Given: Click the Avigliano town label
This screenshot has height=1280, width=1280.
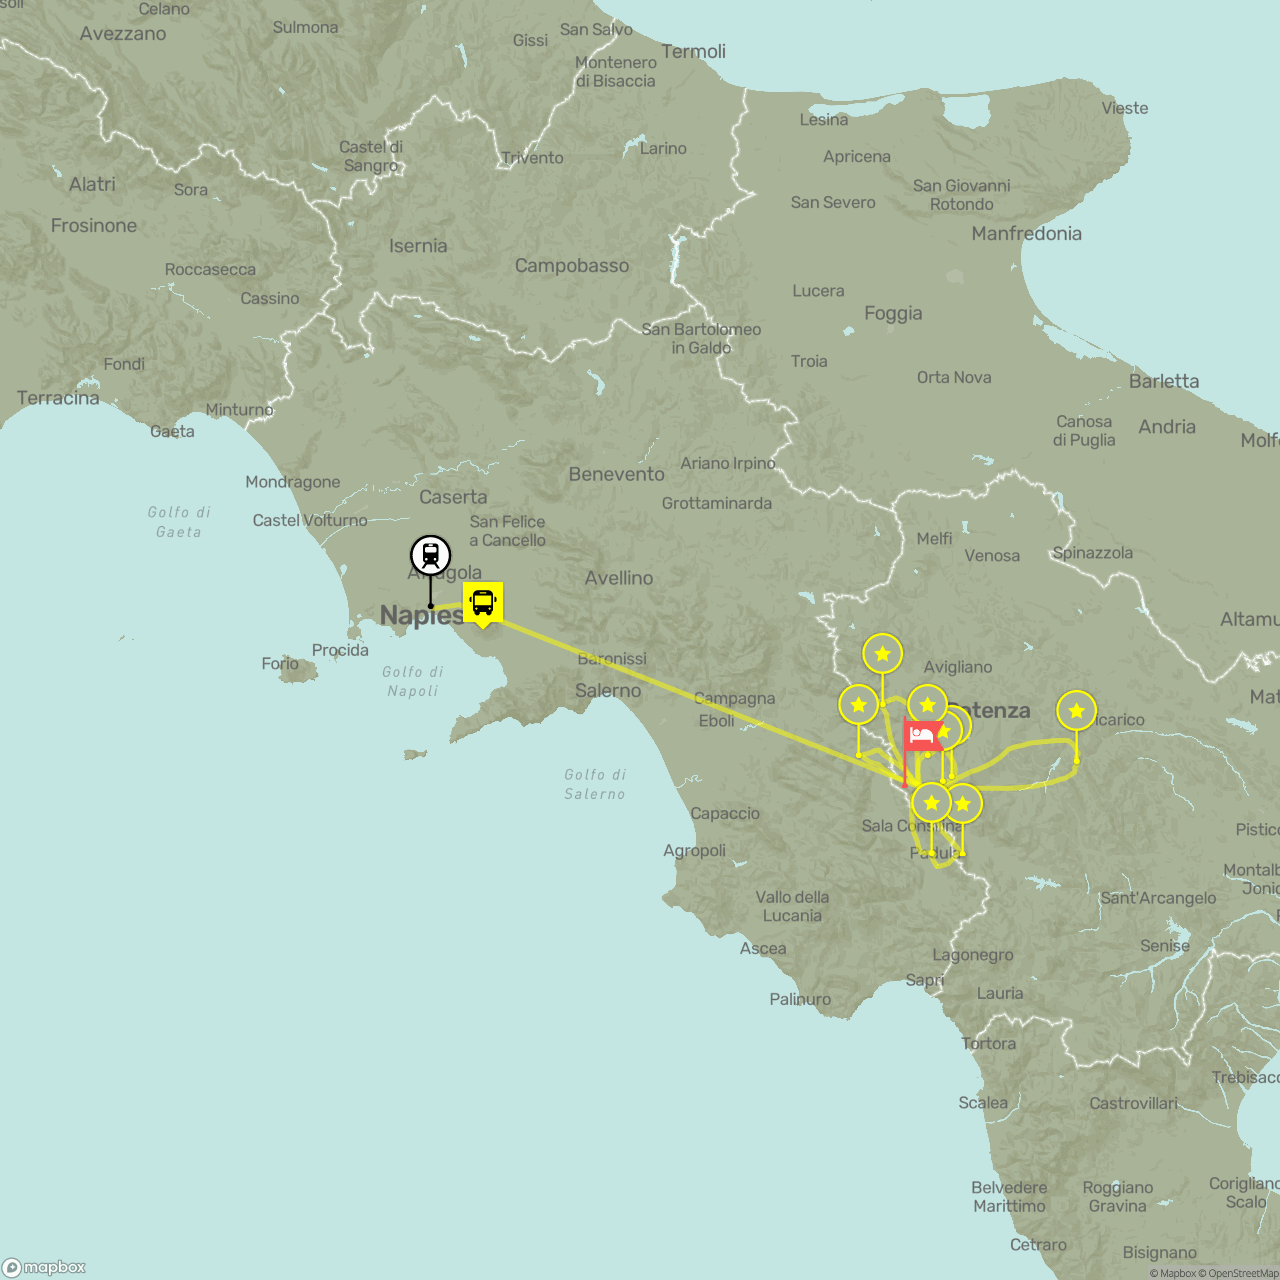Looking at the screenshot, I should 958,667.
